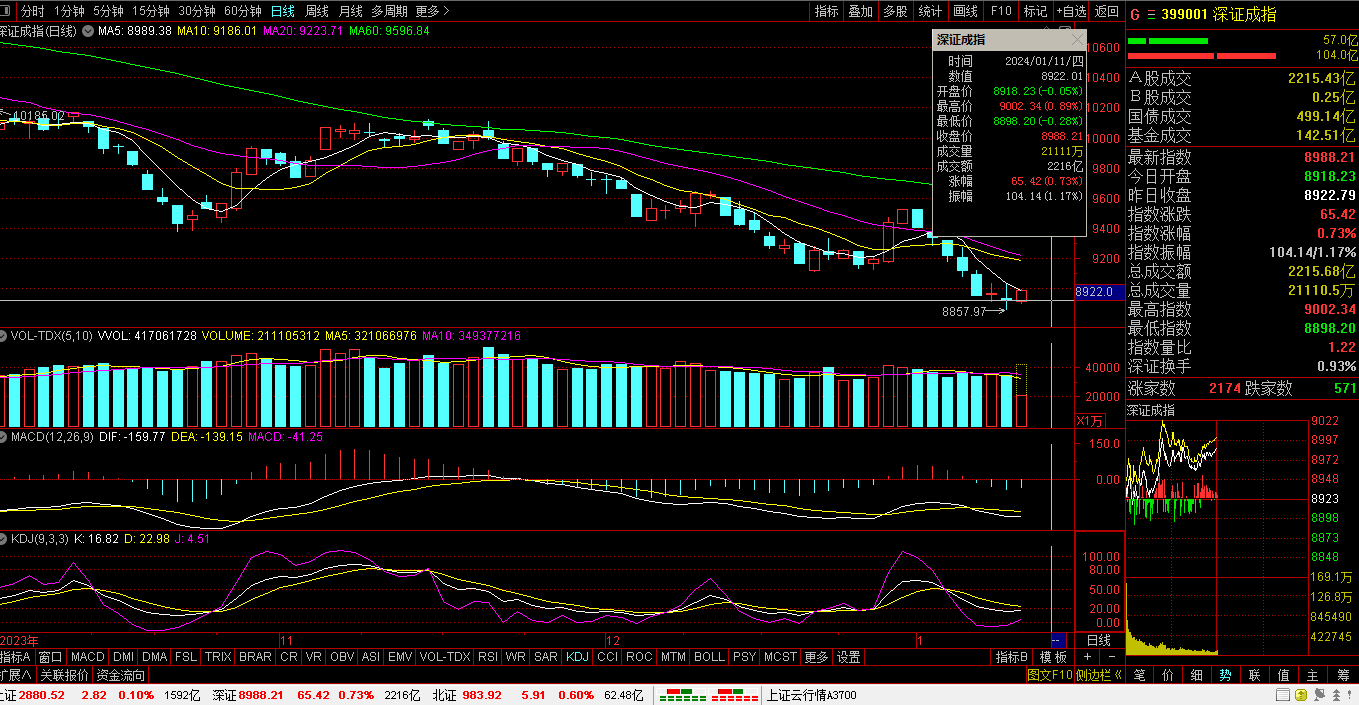Screen dimensions: 1359x705
Task: Open 更多 indicator list in the bottom bar
Action: [816, 657]
